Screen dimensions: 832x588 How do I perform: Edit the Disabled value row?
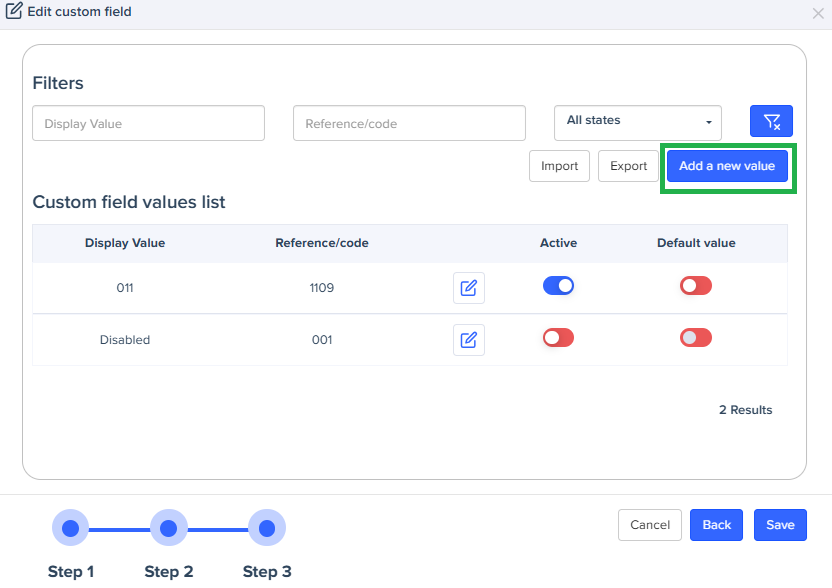click(468, 339)
